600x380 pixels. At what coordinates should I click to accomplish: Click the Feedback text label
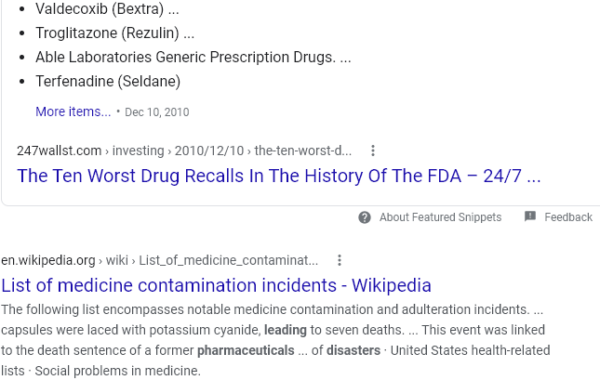tap(568, 217)
